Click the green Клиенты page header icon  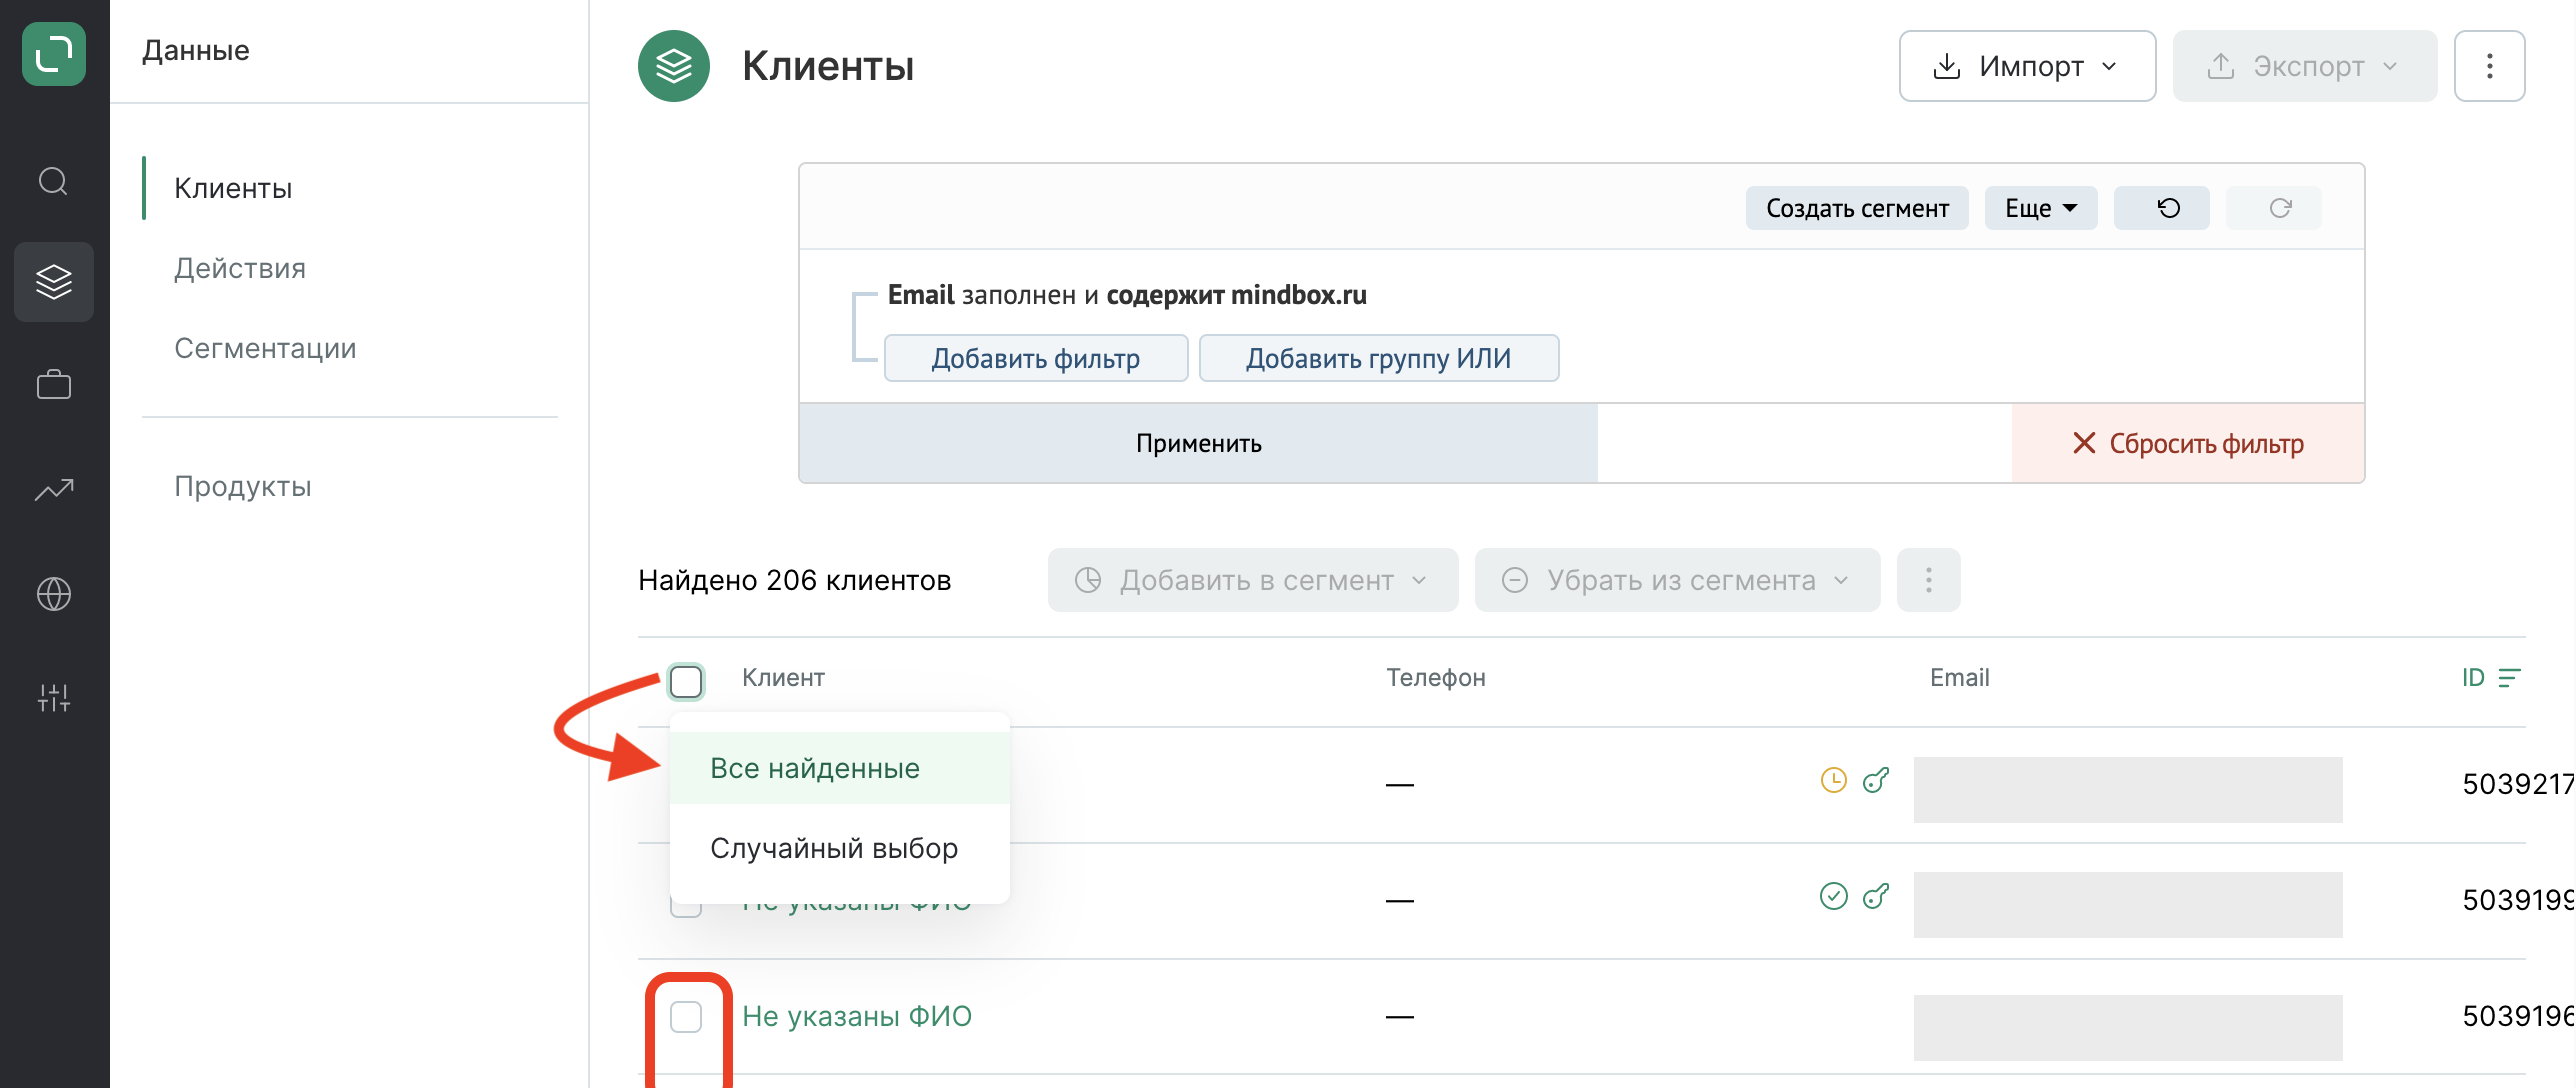tap(674, 66)
